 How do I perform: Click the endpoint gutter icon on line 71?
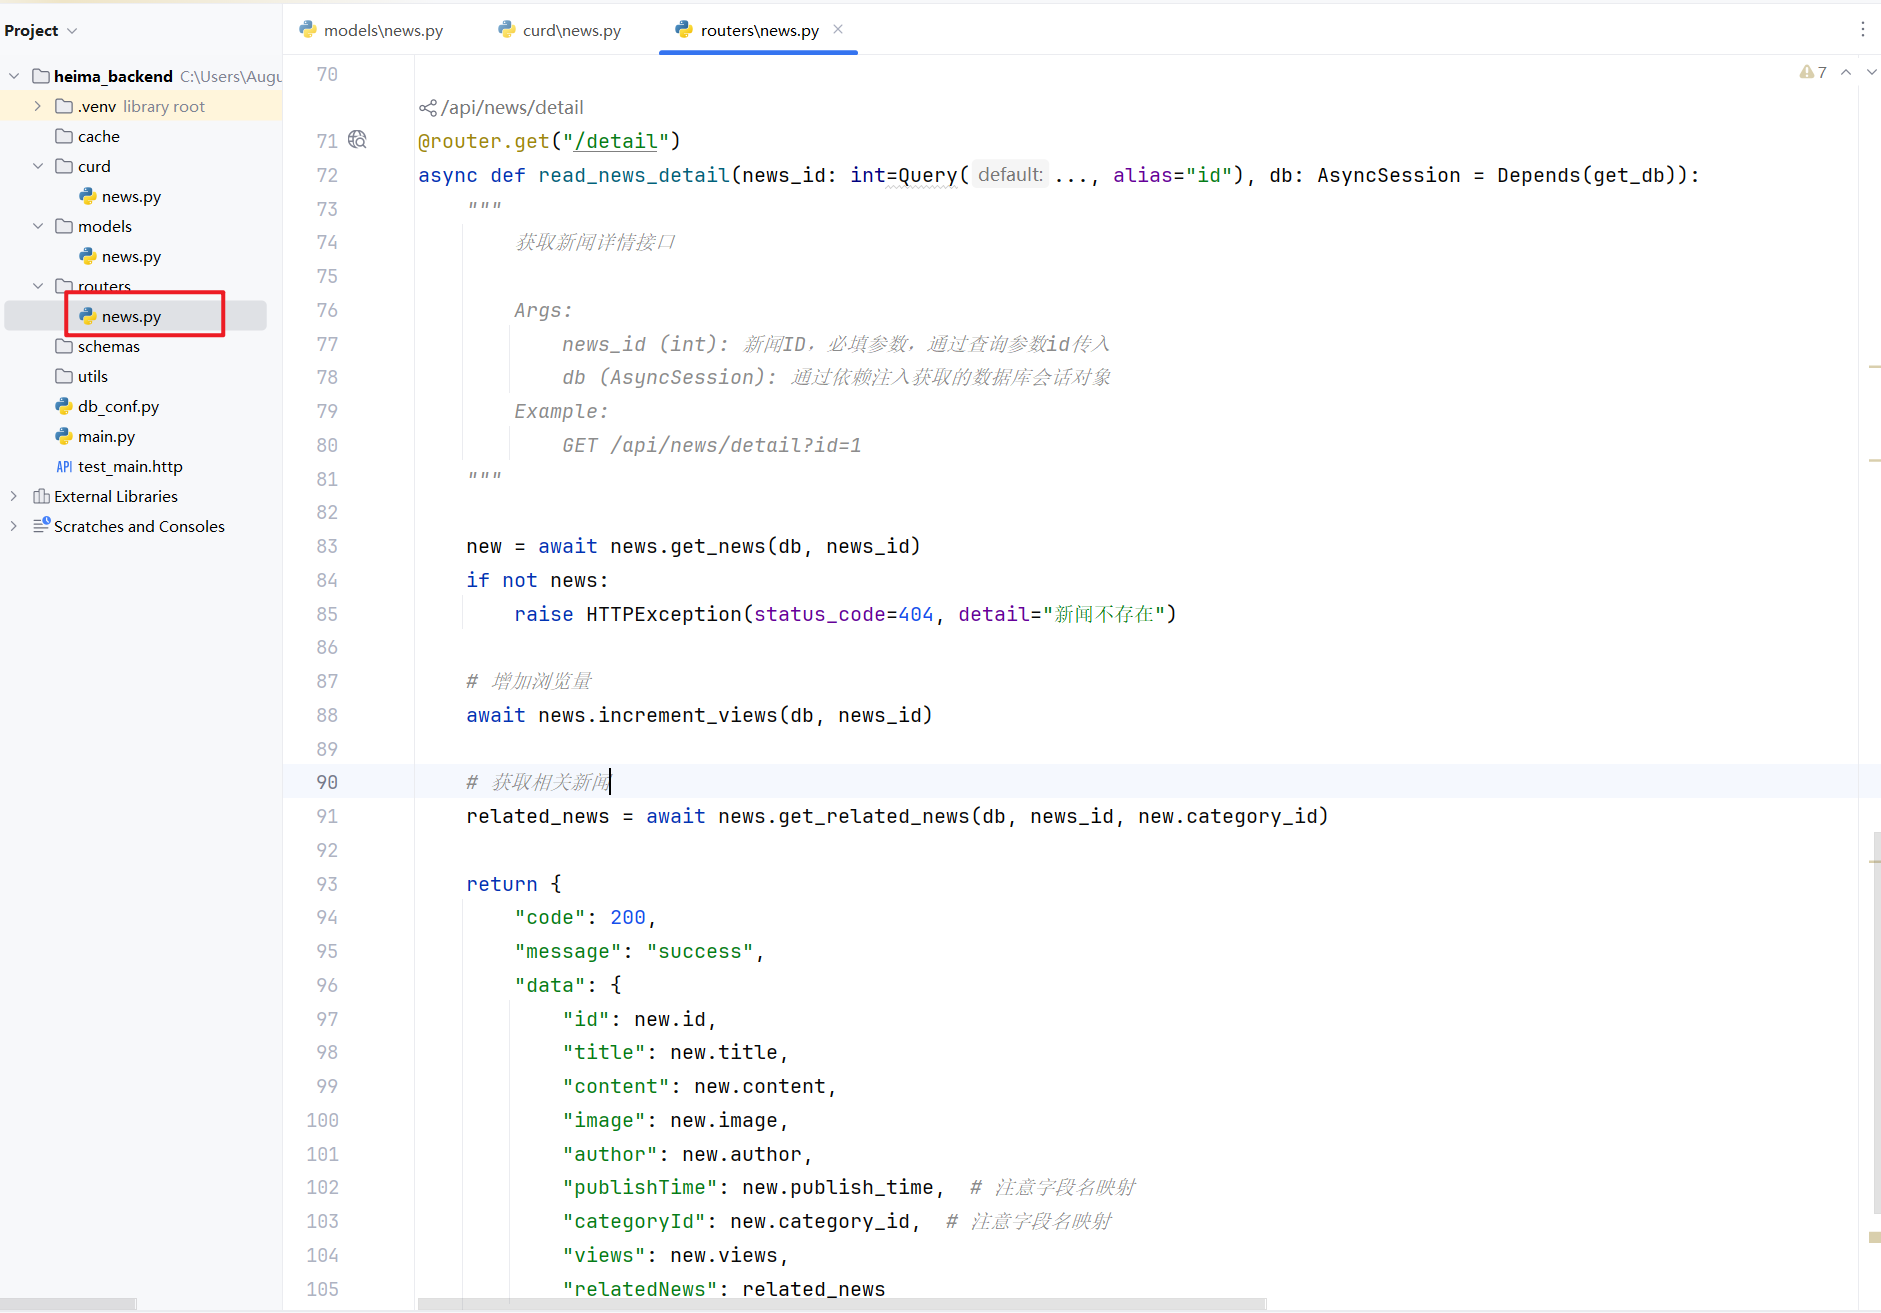click(x=357, y=140)
